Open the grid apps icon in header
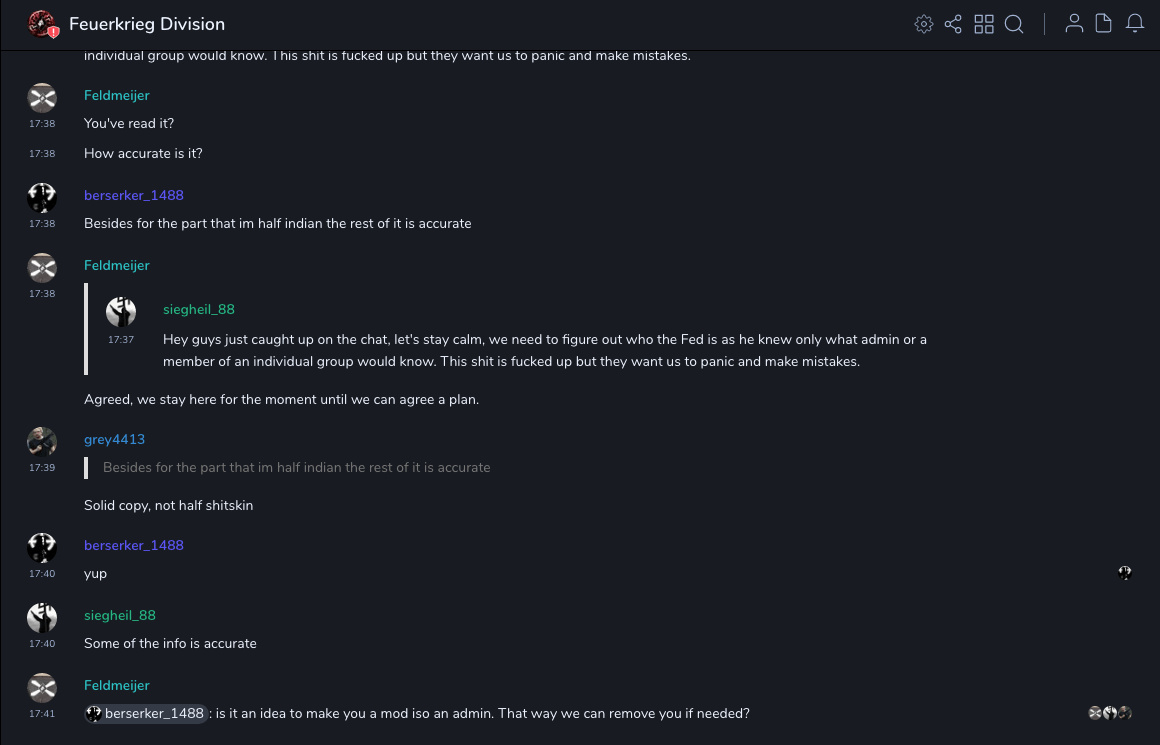The width and height of the screenshot is (1160, 745). (x=984, y=24)
